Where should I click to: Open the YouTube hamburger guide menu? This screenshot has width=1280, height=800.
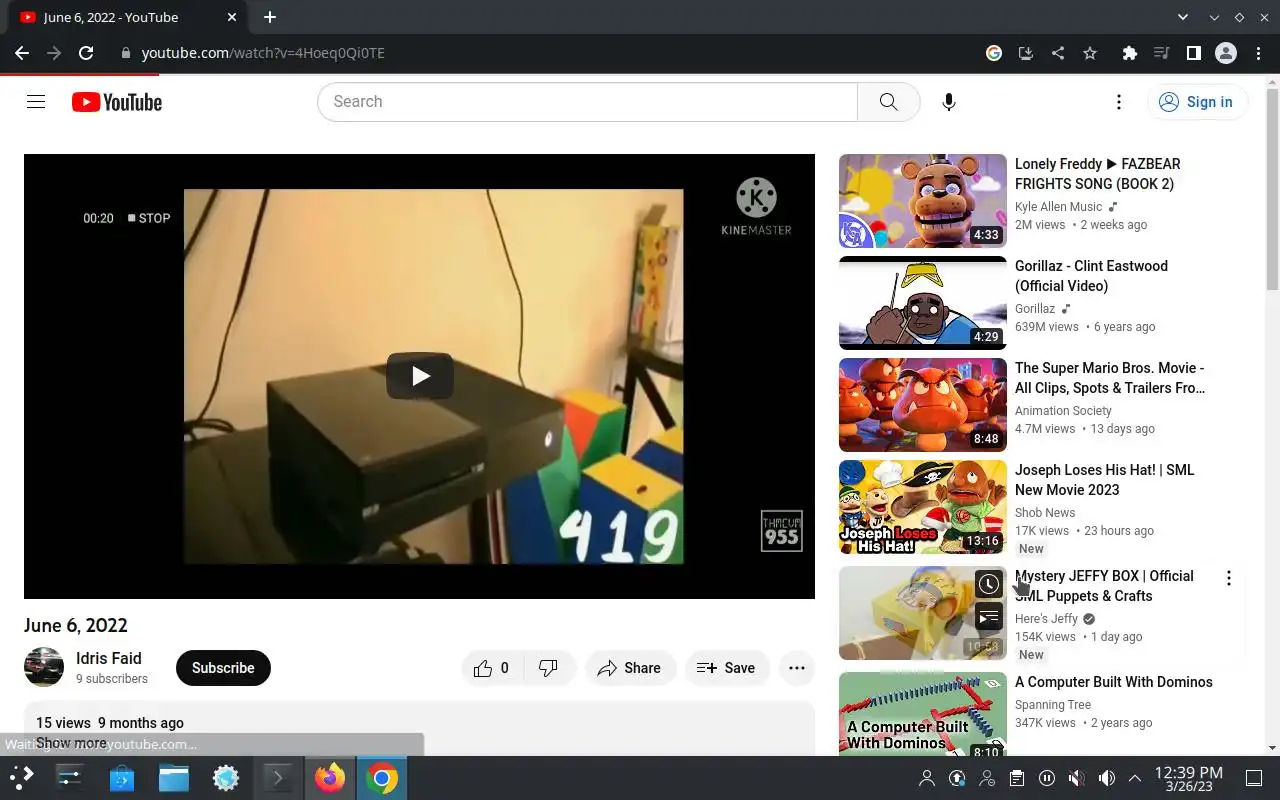36,102
